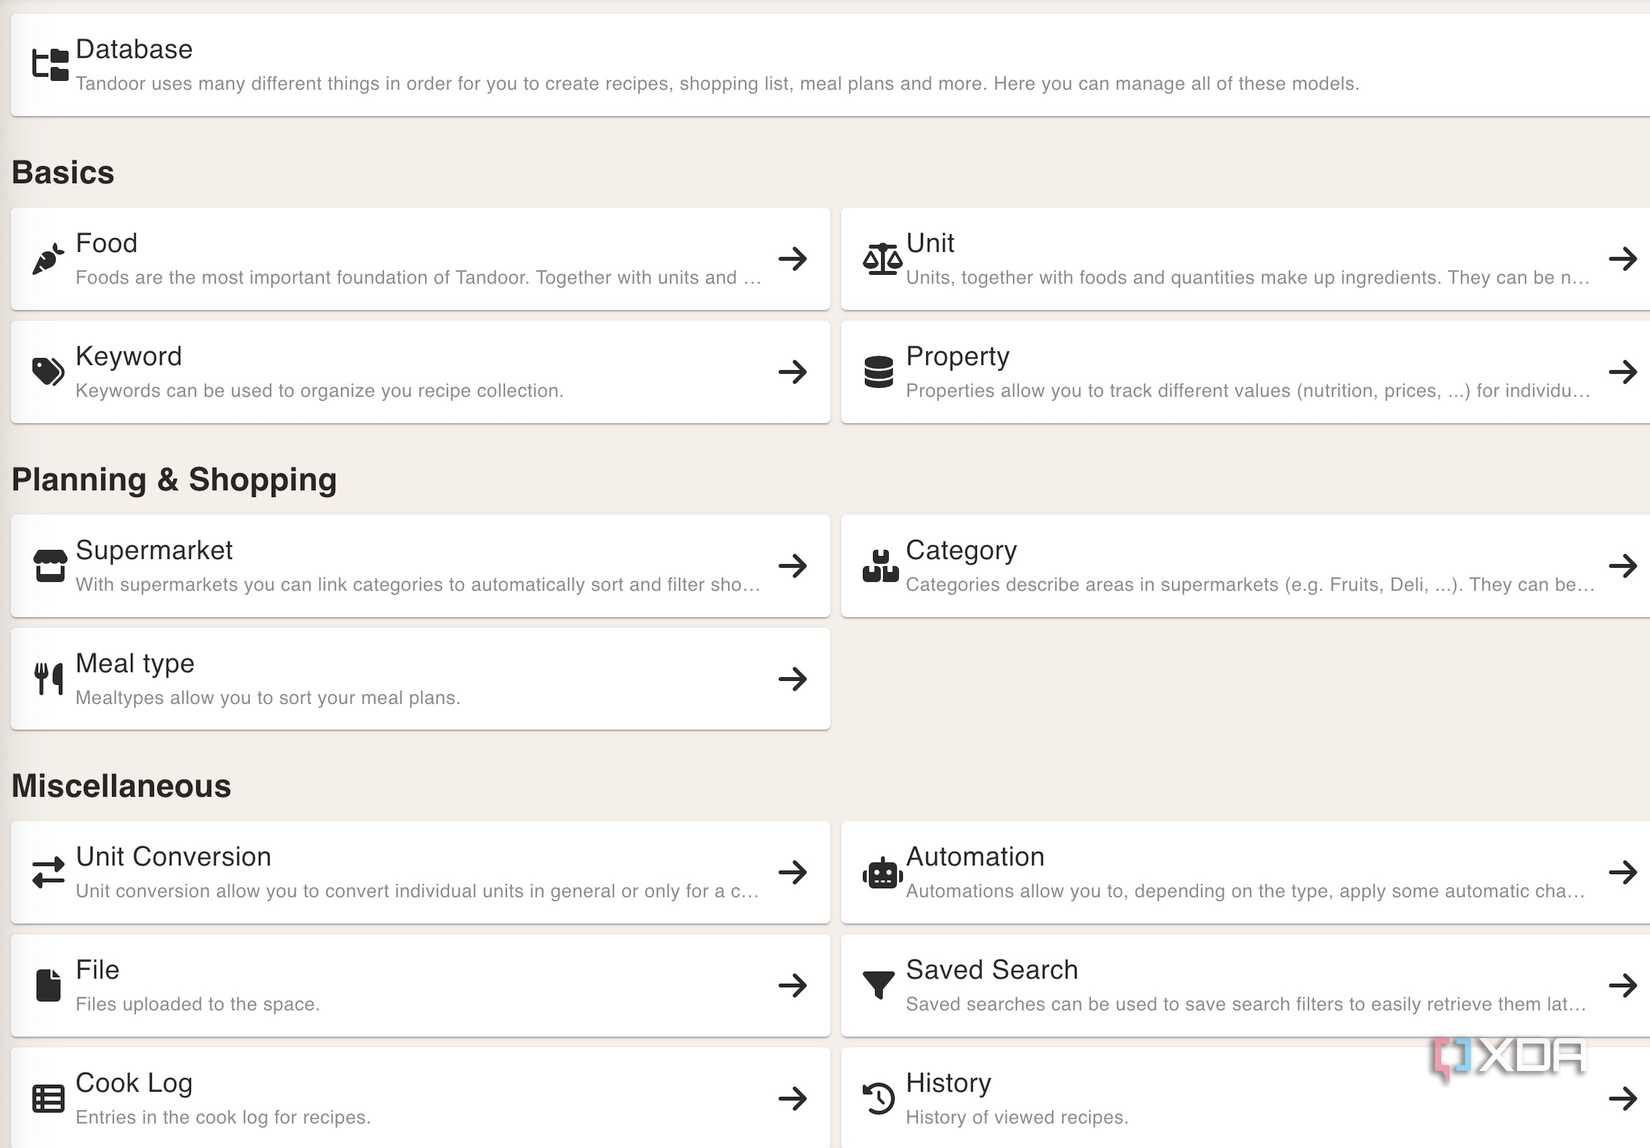Click the Unit Conversion title

click(x=173, y=857)
